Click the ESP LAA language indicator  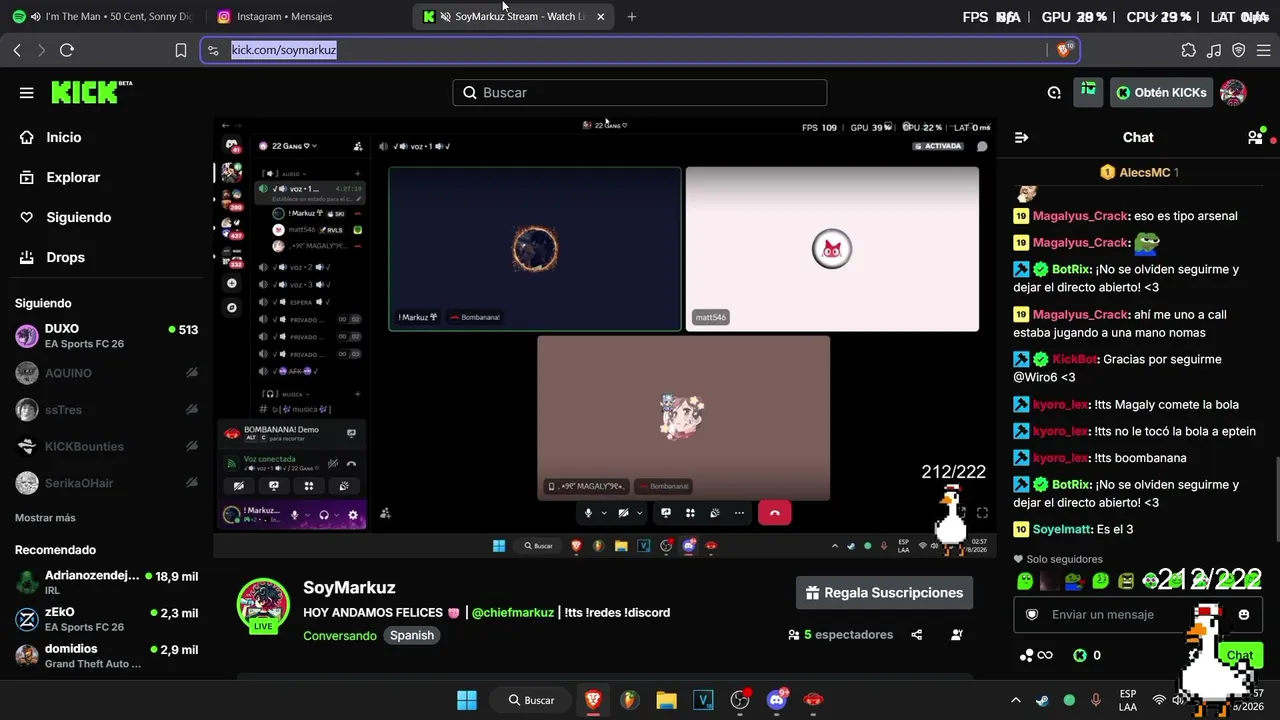[1128, 700]
